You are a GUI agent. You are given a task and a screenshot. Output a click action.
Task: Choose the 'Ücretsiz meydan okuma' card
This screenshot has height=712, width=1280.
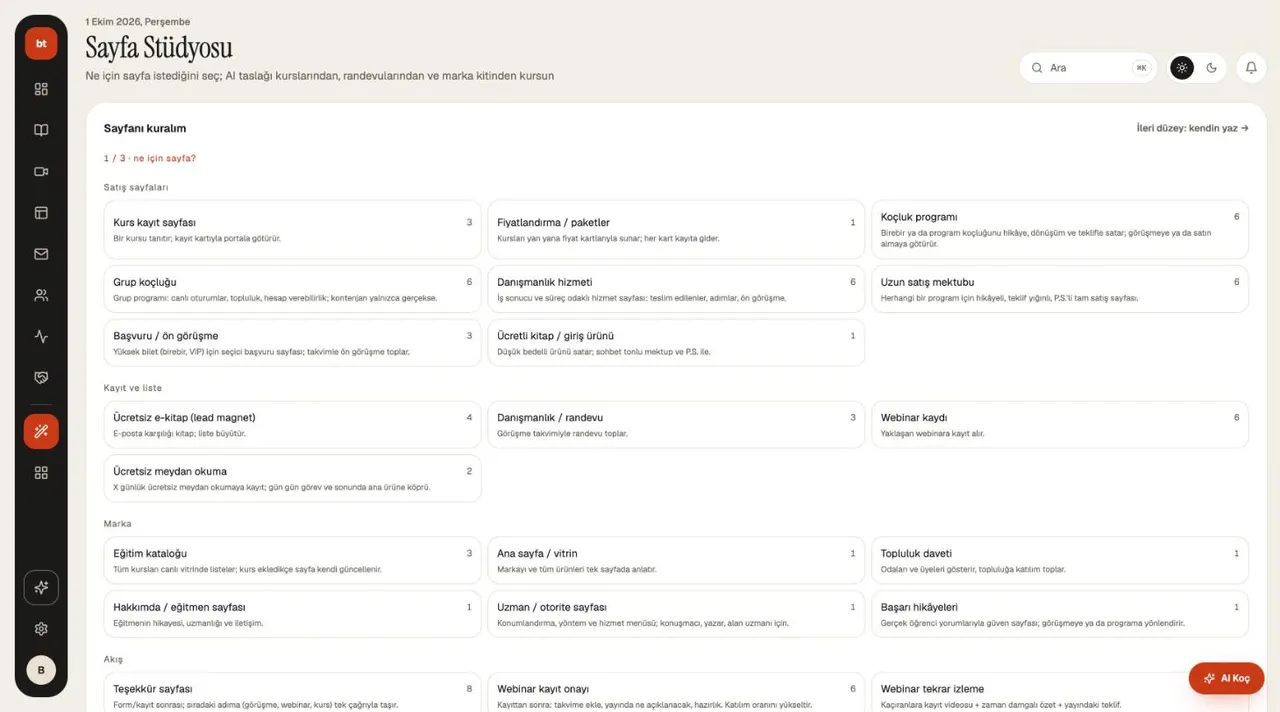point(293,478)
